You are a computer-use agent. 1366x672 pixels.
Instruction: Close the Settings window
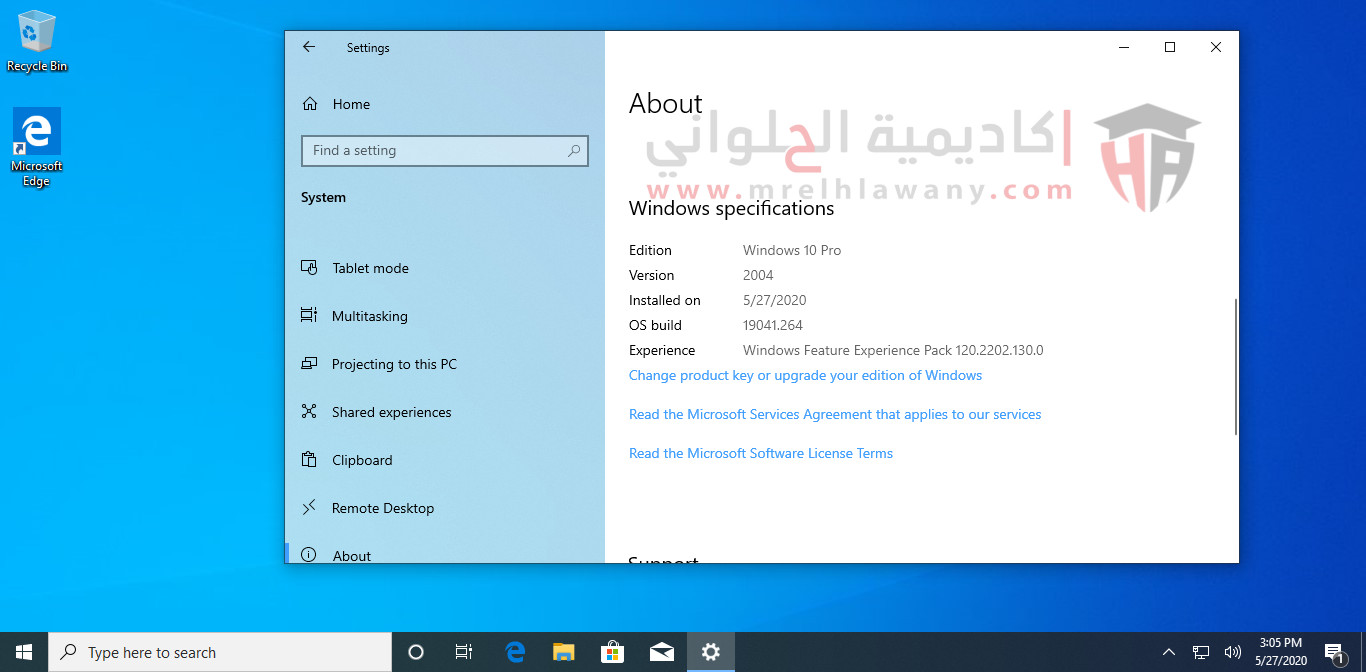coord(1216,47)
